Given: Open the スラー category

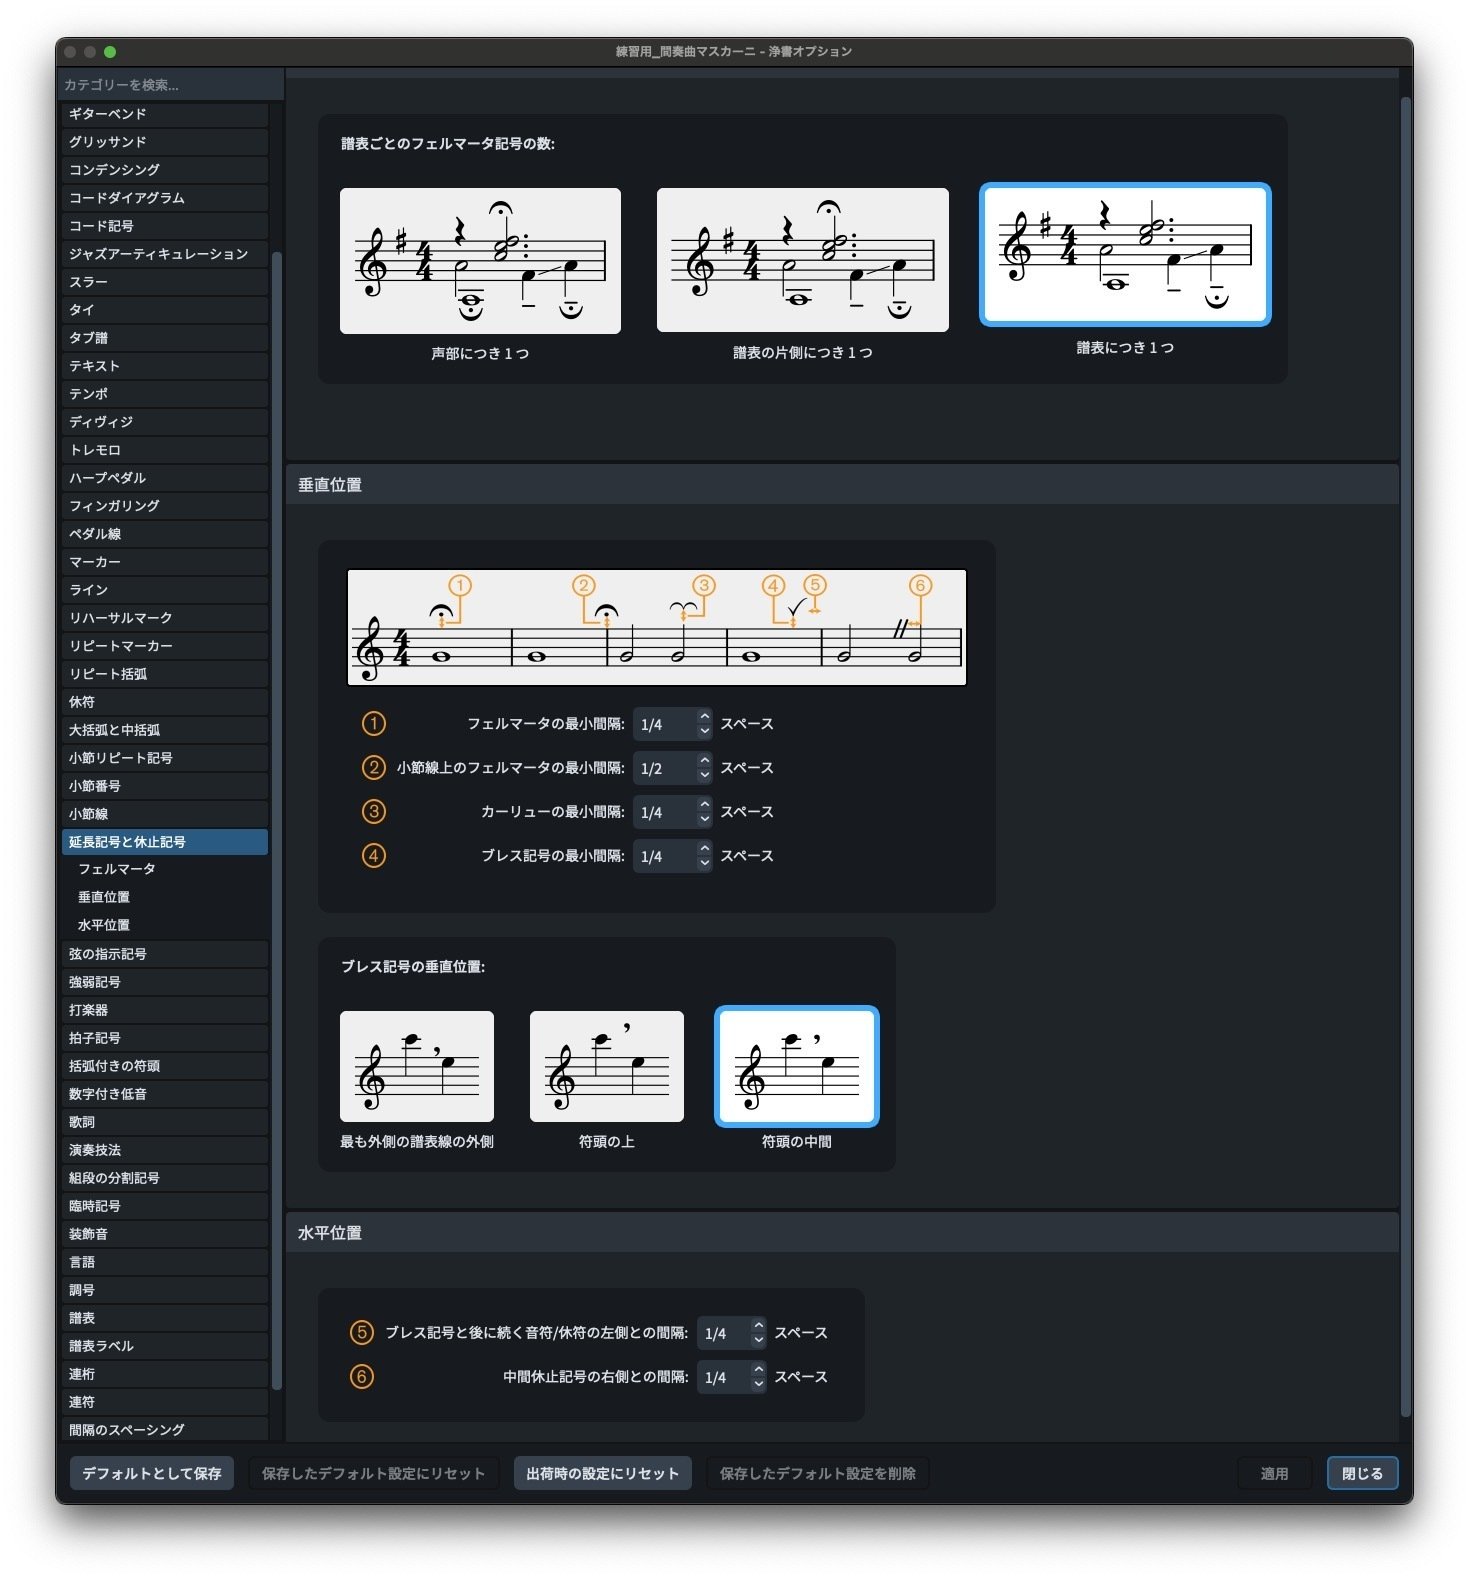Looking at the screenshot, I should (x=165, y=282).
